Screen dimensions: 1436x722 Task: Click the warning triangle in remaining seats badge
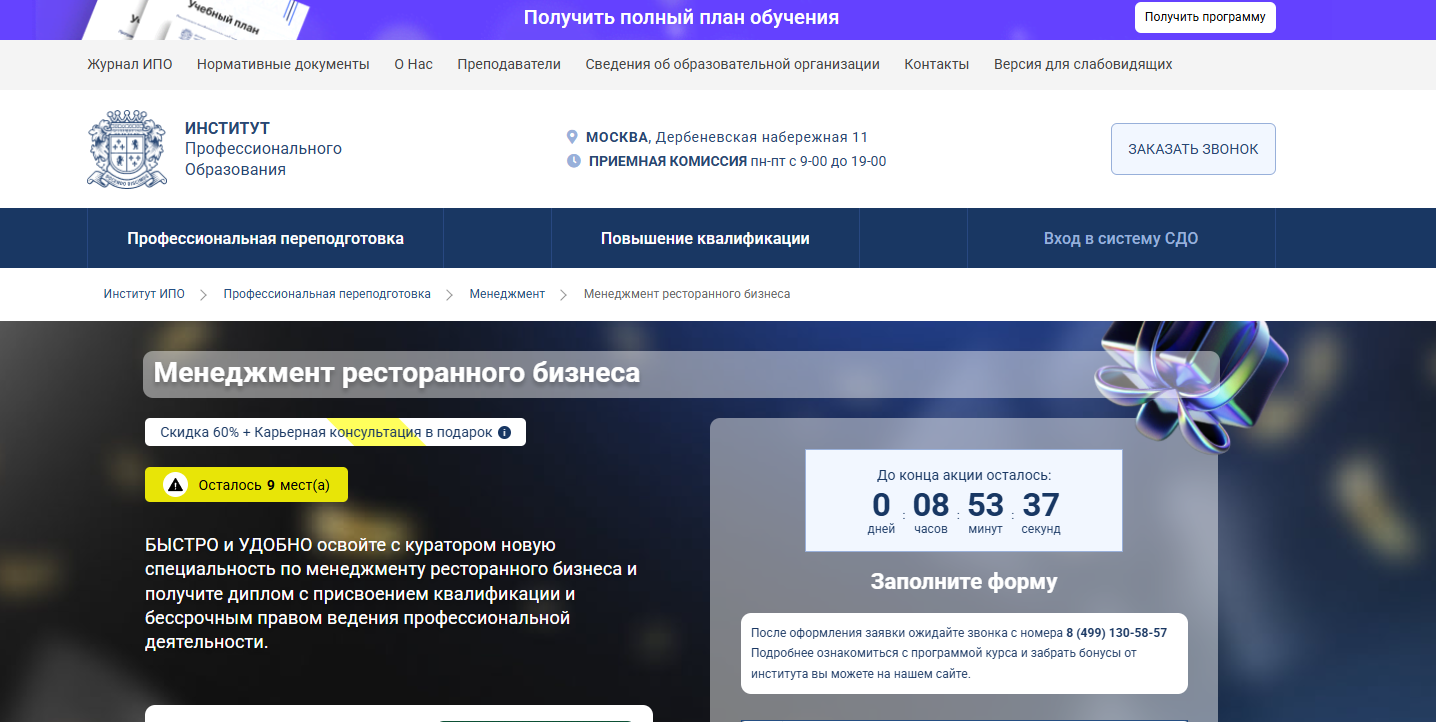(176, 485)
